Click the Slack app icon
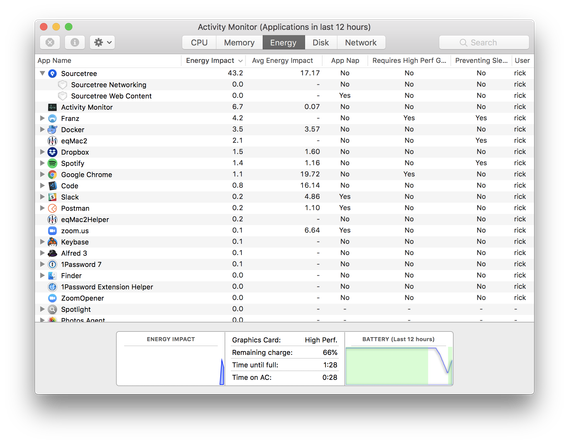 [x=52, y=197]
